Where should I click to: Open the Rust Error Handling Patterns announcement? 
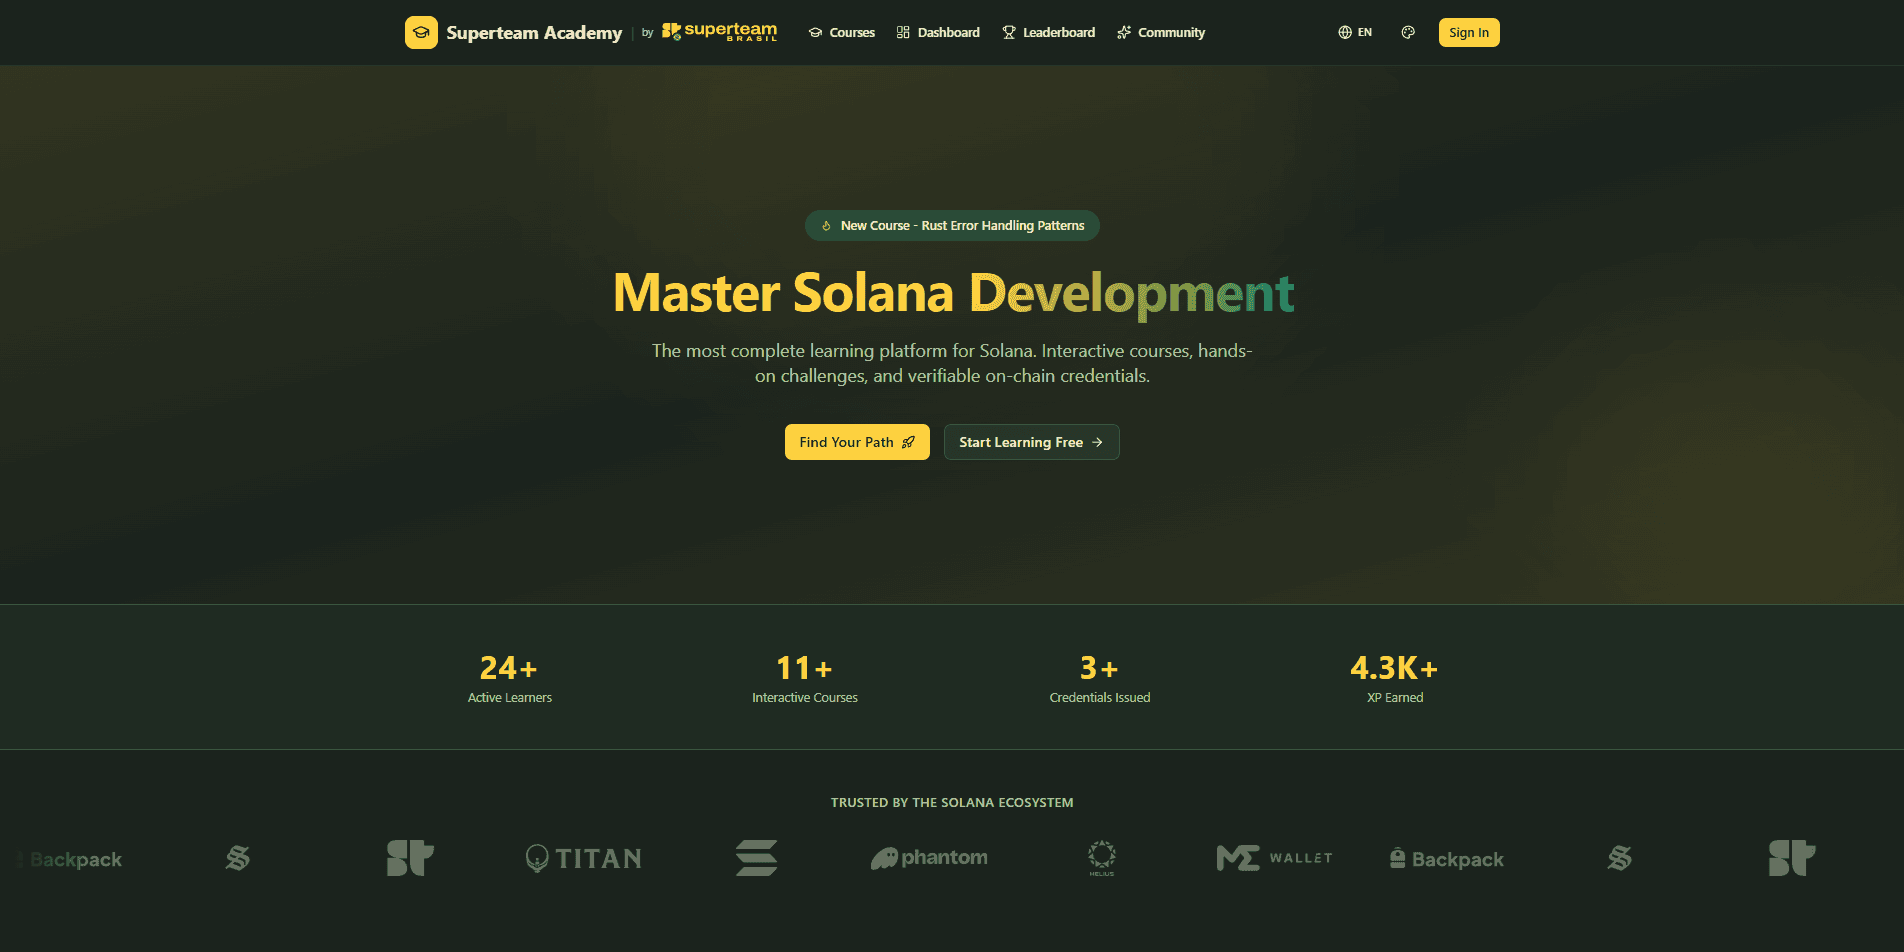pyautogui.click(x=951, y=225)
